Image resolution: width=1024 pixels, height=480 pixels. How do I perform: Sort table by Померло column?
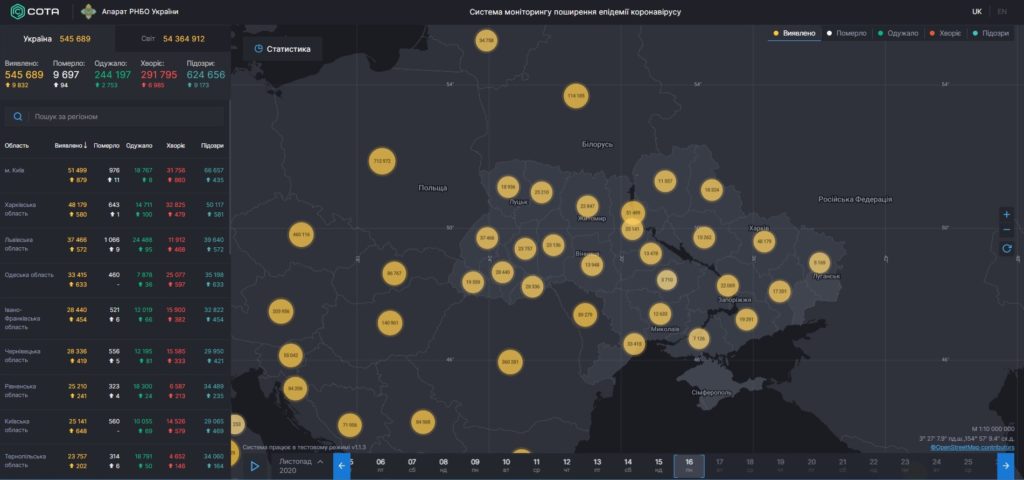tap(106, 146)
